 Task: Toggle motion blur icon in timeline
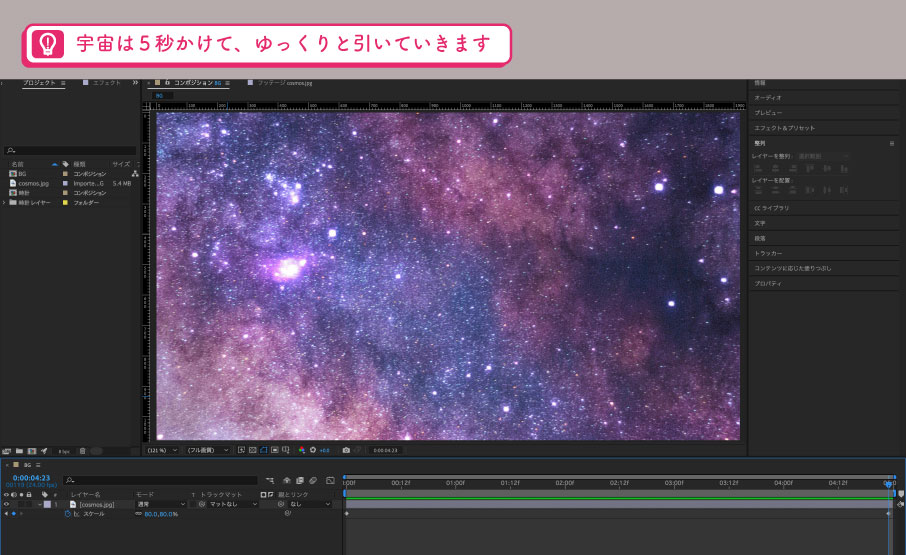coord(313,480)
